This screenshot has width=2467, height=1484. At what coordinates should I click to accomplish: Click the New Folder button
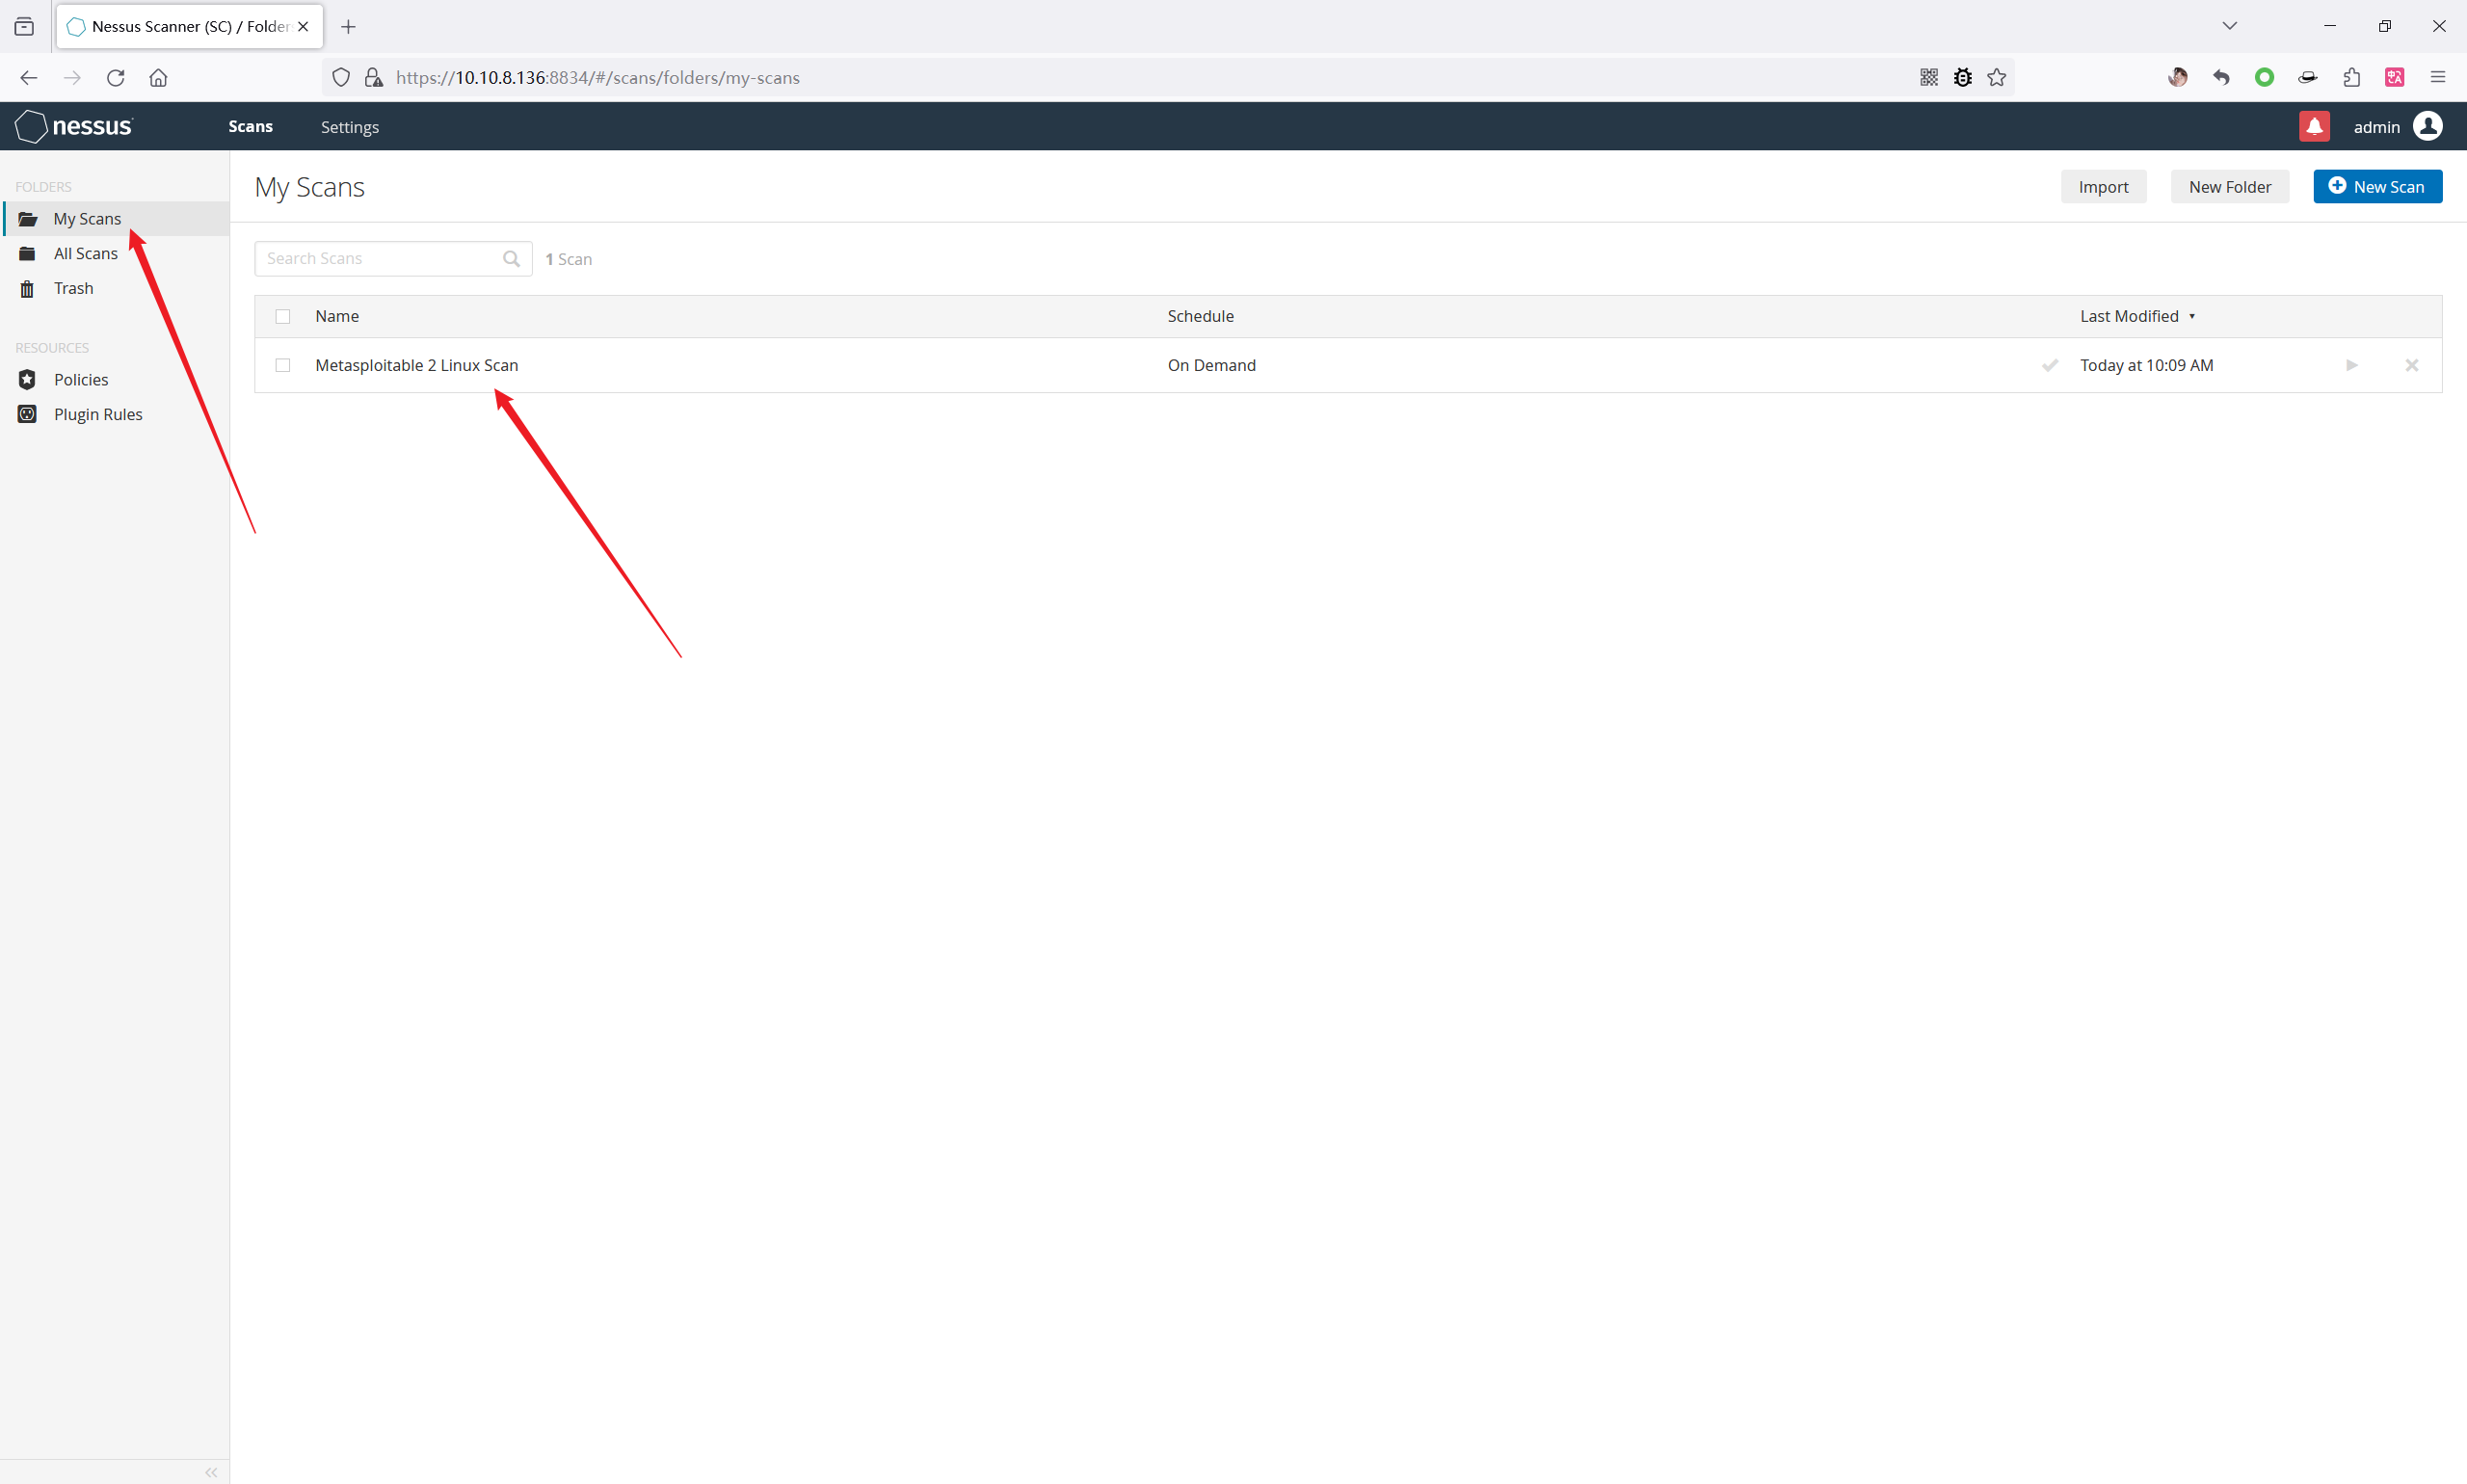tap(2229, 187)
